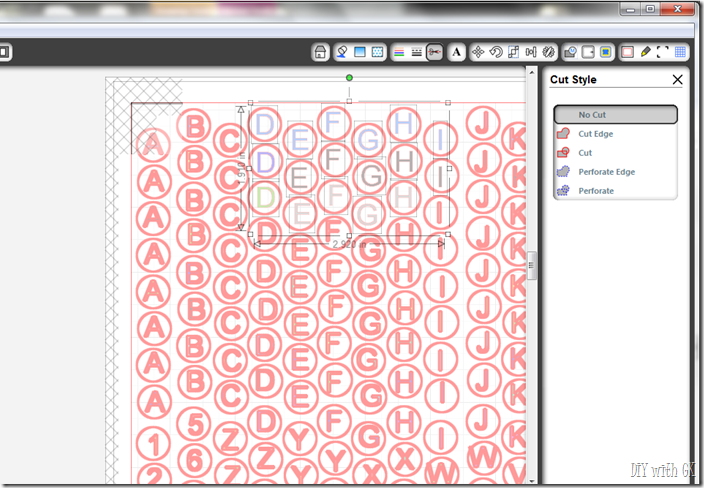Open the Align window
The image size is (704, 488).
[x=531, y=52]
